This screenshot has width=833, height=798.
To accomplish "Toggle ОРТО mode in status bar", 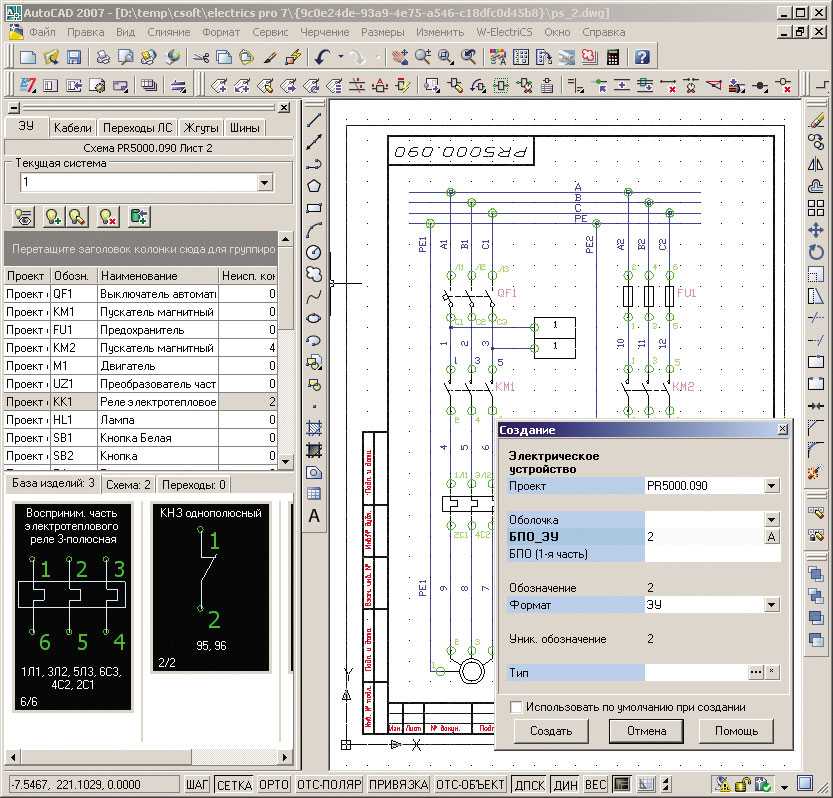I will pyautogui.click(x=274, y=784).
